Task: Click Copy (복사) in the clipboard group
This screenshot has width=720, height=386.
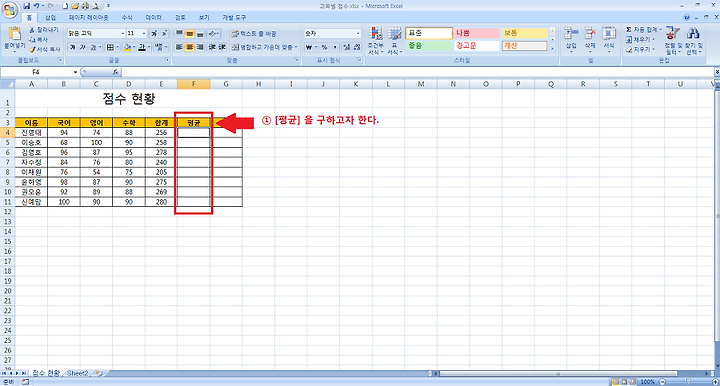Action: point(39,39)
